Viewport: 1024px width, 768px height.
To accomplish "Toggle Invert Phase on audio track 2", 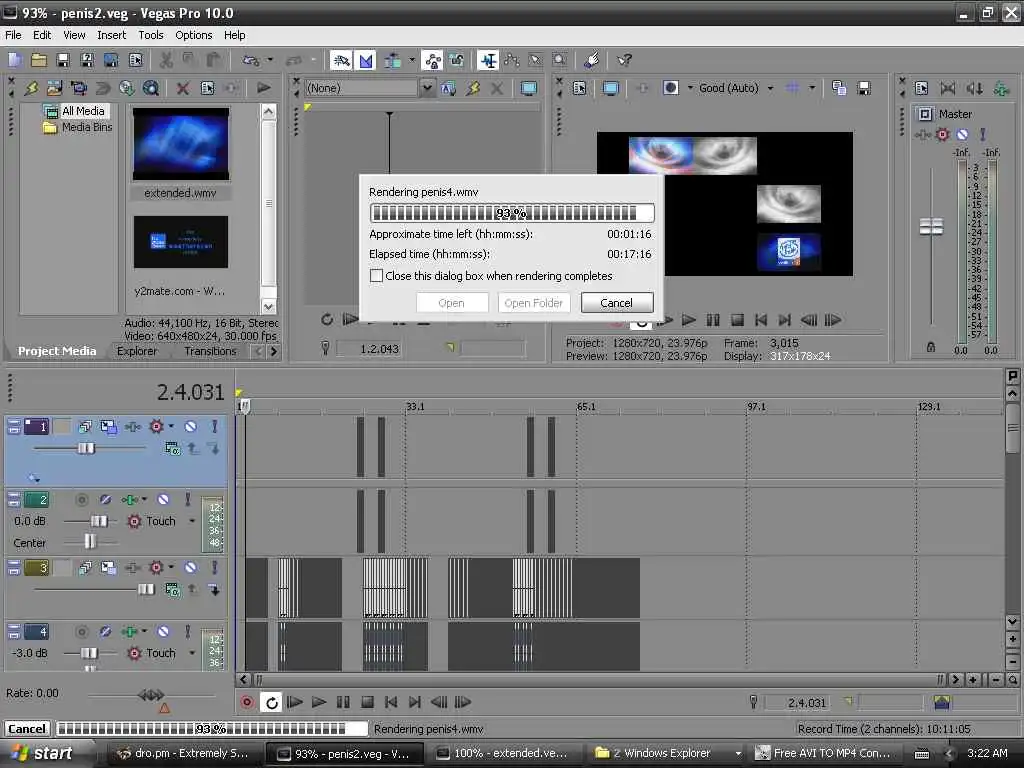I will click(105, 500).
